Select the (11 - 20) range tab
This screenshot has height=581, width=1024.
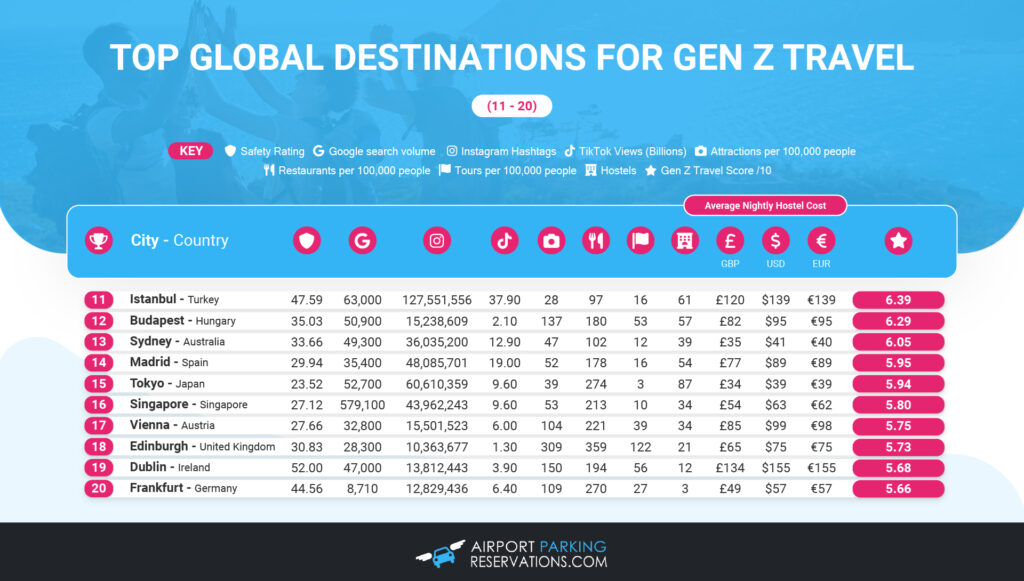(x=512, y=104)
